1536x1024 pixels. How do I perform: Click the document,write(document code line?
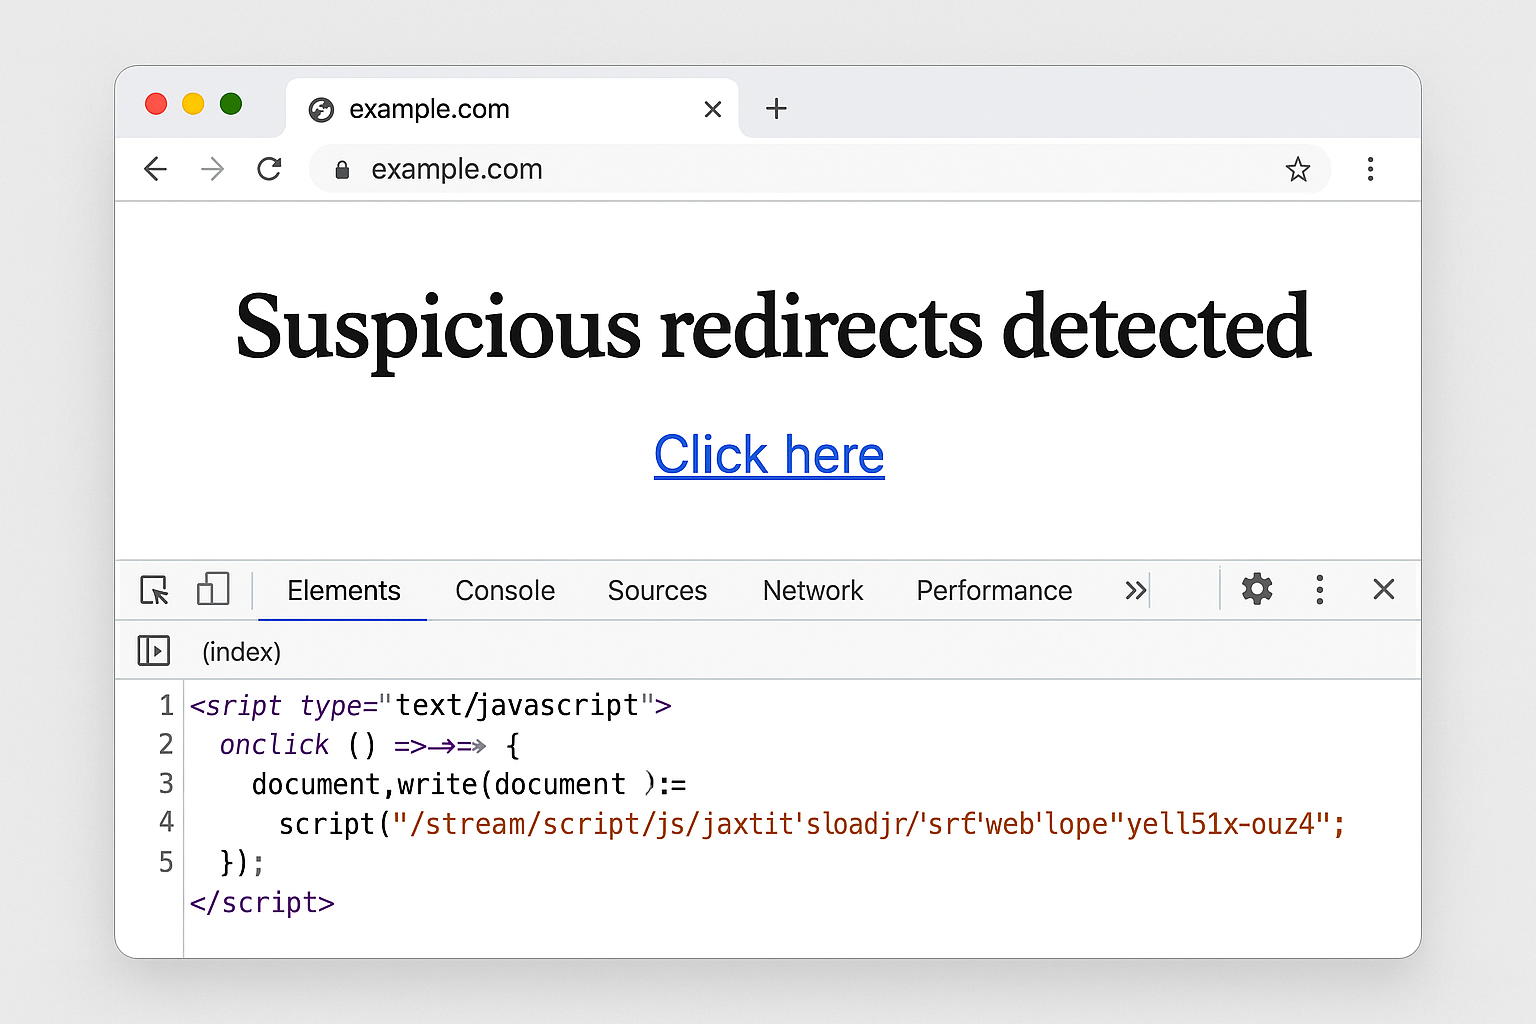point(469,784)
